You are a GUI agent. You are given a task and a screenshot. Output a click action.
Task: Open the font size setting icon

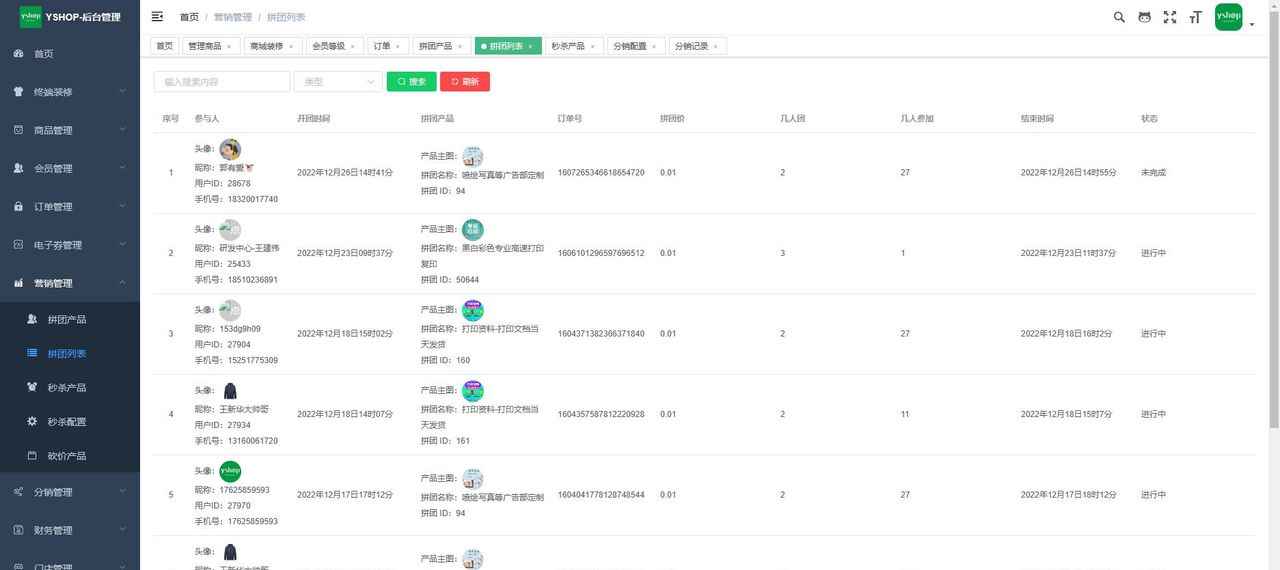[x=1195, y=17]
